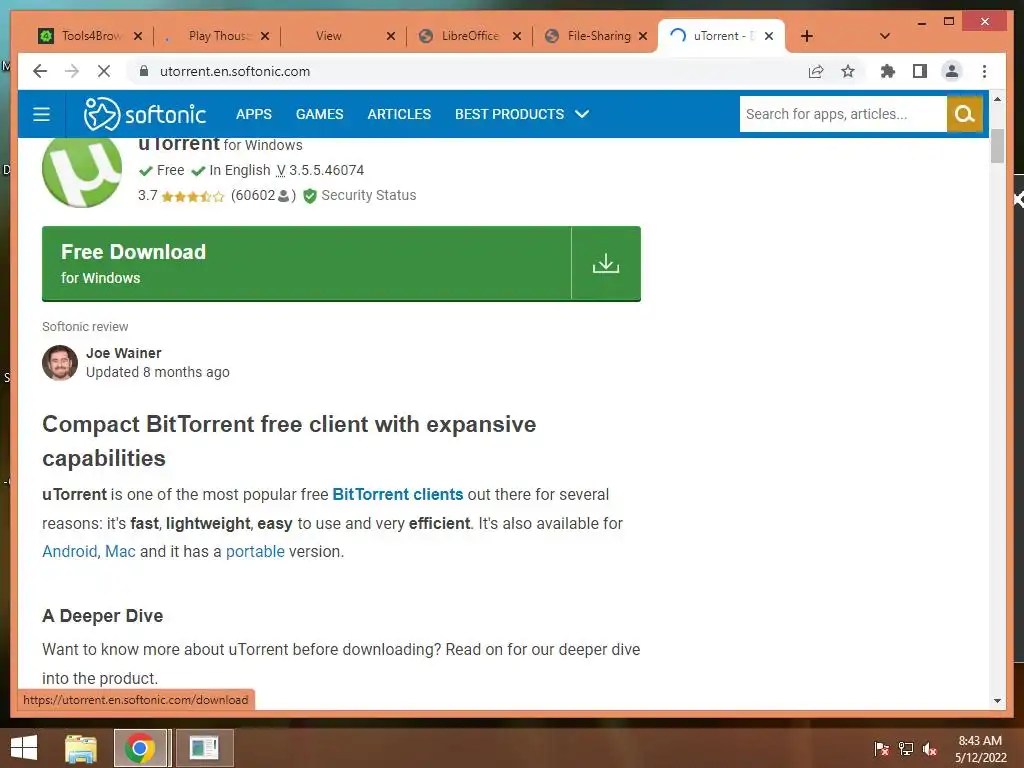Click the scrollbar down arrow

click(x=997, y=701)
